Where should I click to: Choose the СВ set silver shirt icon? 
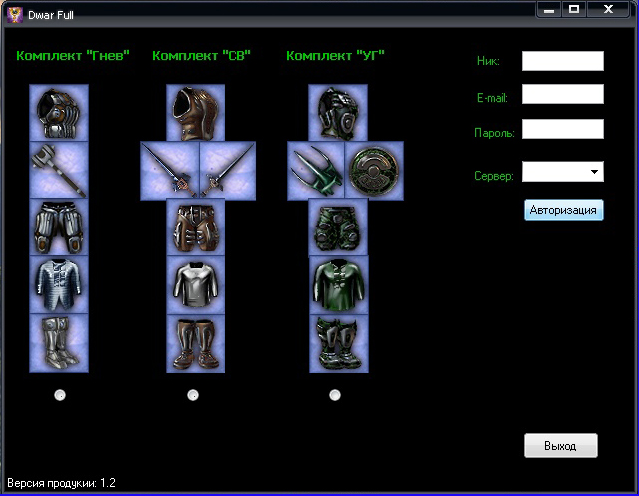(x=196, y=284)
